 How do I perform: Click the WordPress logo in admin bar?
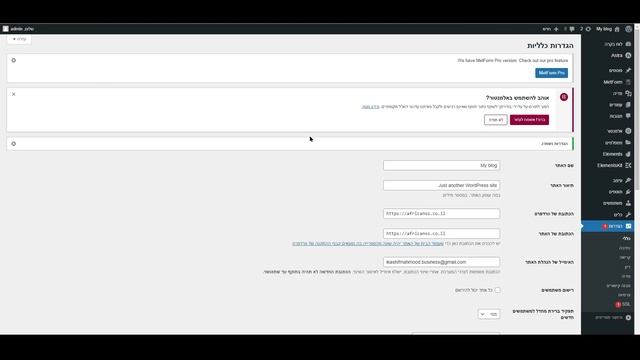pos(629,29)
